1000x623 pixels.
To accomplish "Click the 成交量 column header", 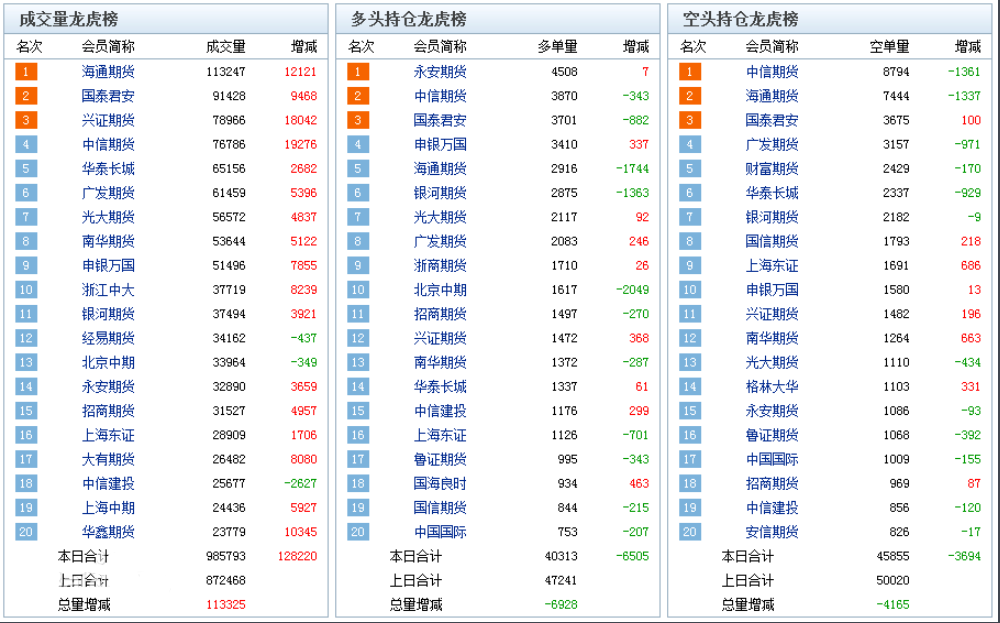I will [226, 47].
